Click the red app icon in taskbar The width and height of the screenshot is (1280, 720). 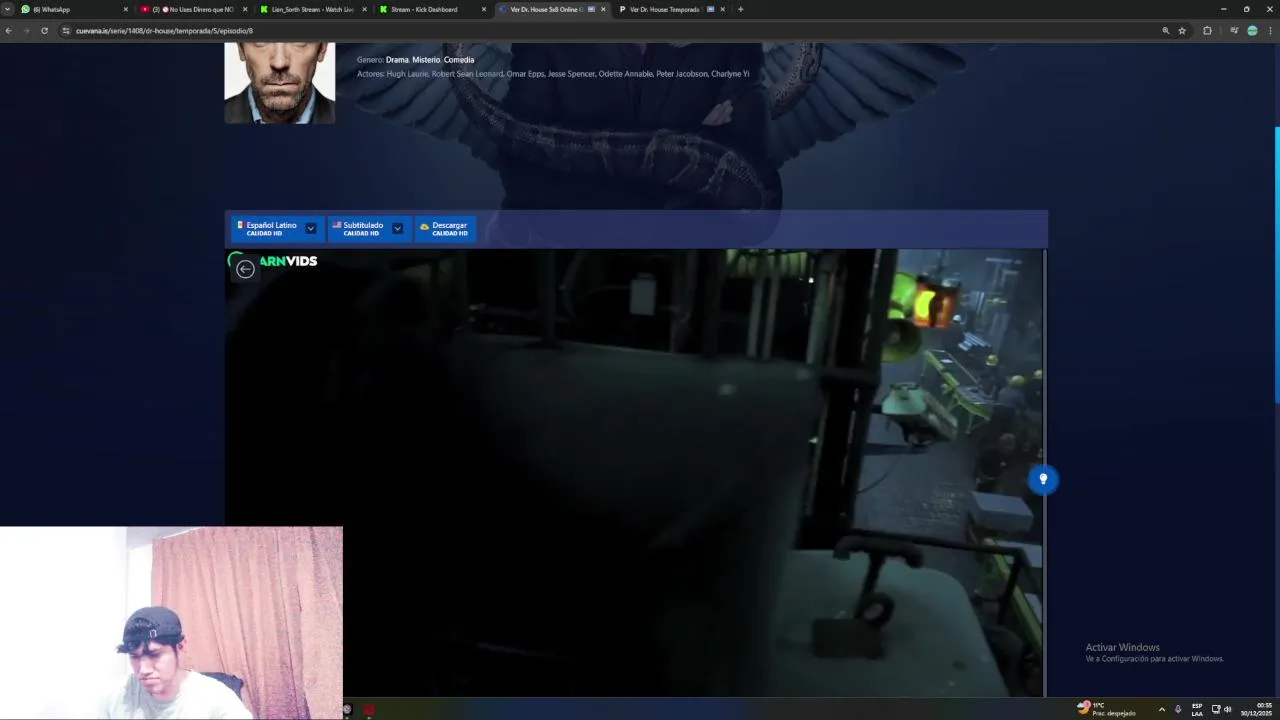pyautogui.click(x=369, y=709)
